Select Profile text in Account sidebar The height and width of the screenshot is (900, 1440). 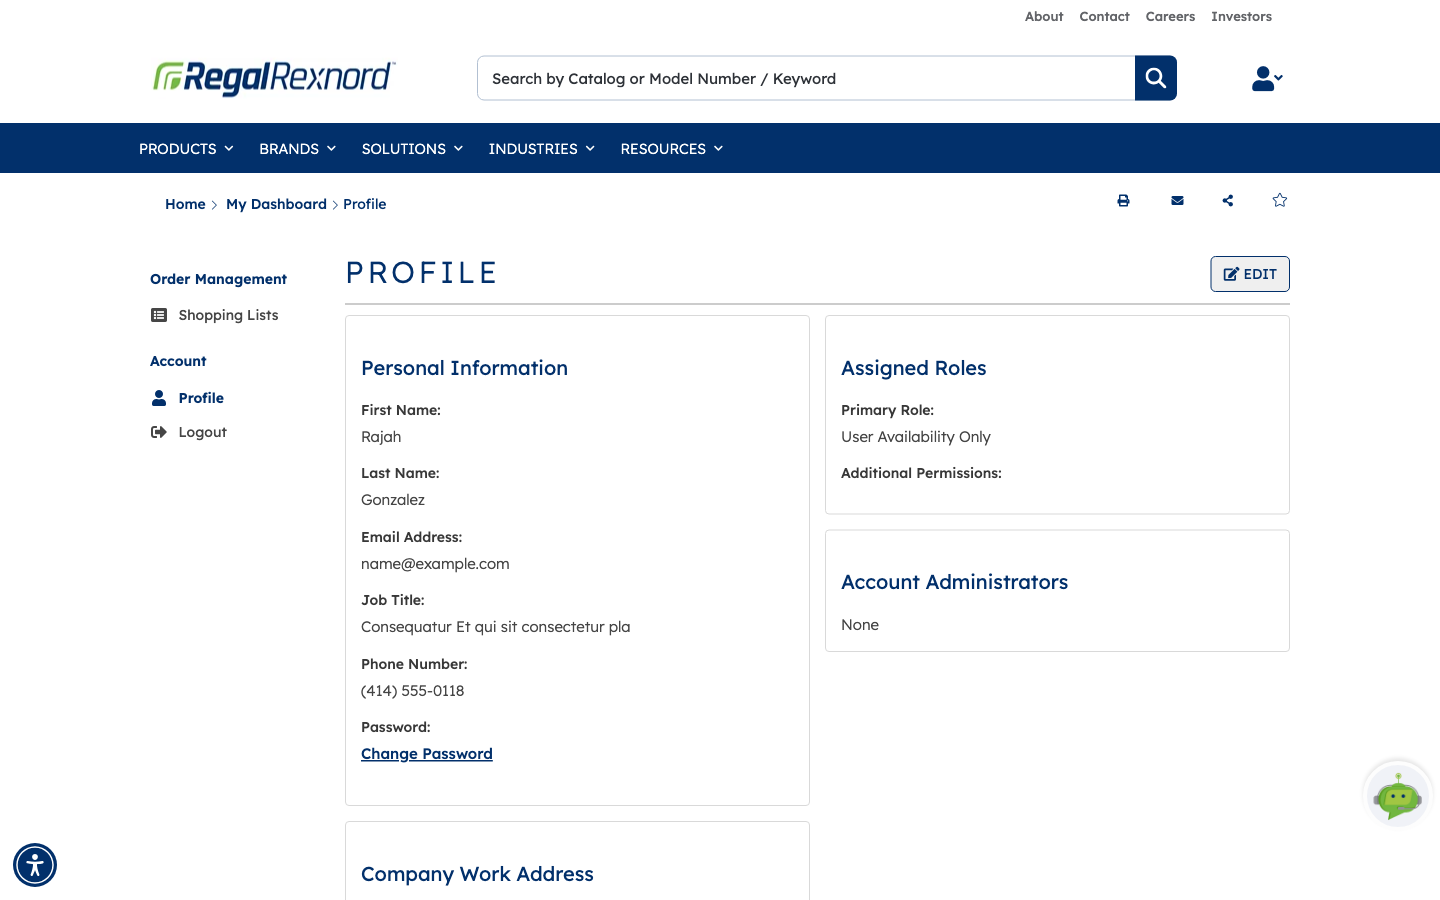point(201,398)
